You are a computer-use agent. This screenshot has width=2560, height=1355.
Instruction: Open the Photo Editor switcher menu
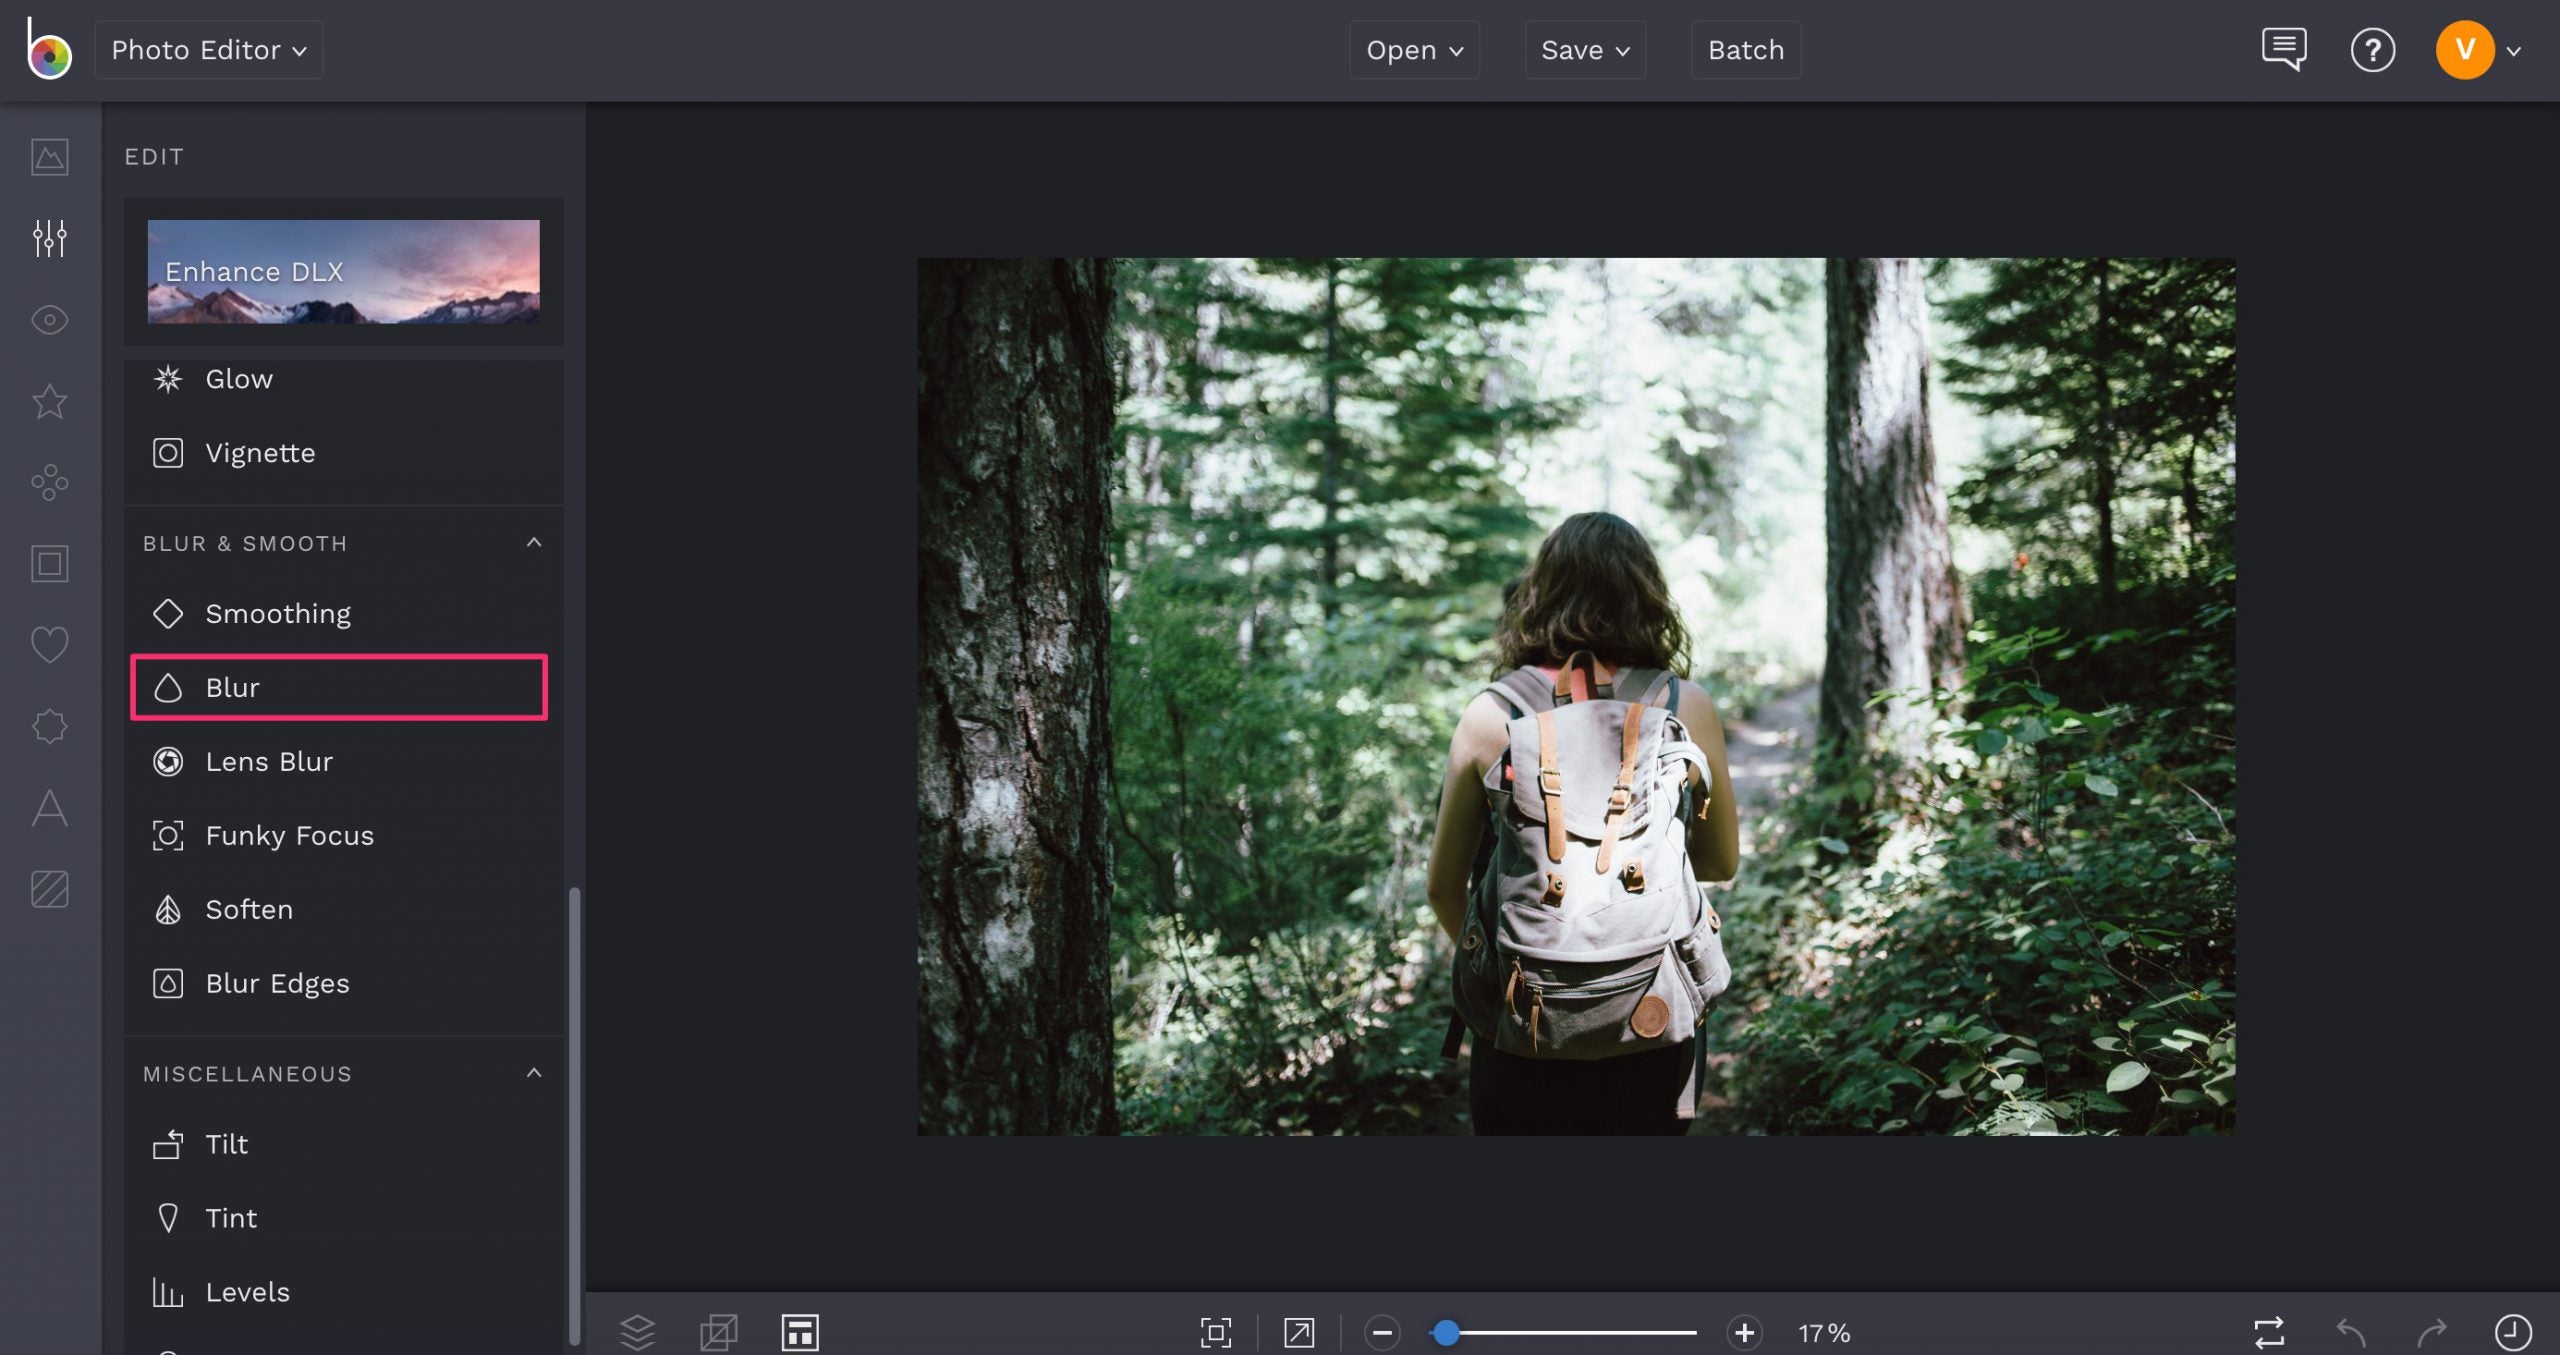pyautogui.click(x=208, y=49)
